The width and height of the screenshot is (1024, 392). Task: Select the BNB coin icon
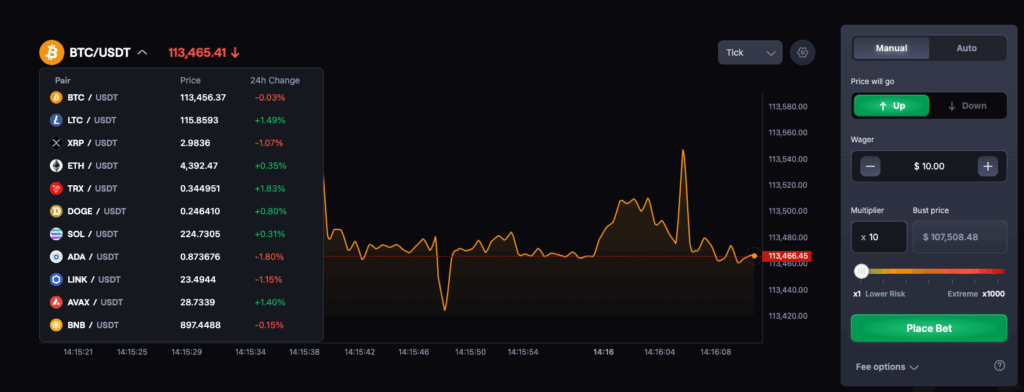pos(56,325)
